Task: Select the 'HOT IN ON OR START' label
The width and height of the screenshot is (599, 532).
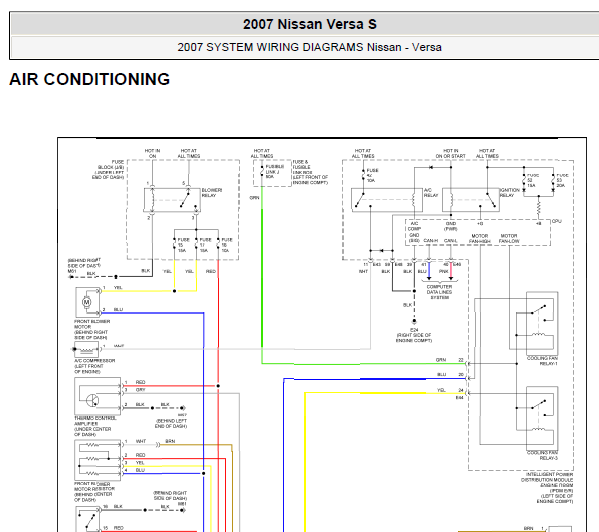Action: coord(451,154)
